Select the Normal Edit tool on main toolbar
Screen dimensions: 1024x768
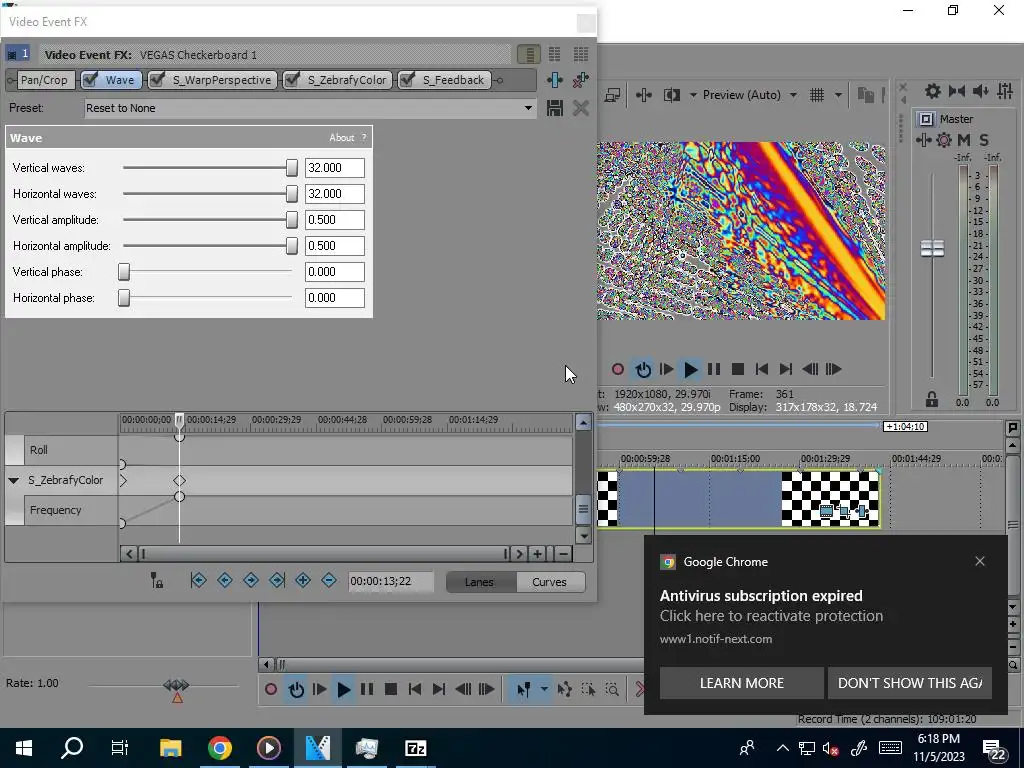[x=524, y=690]
